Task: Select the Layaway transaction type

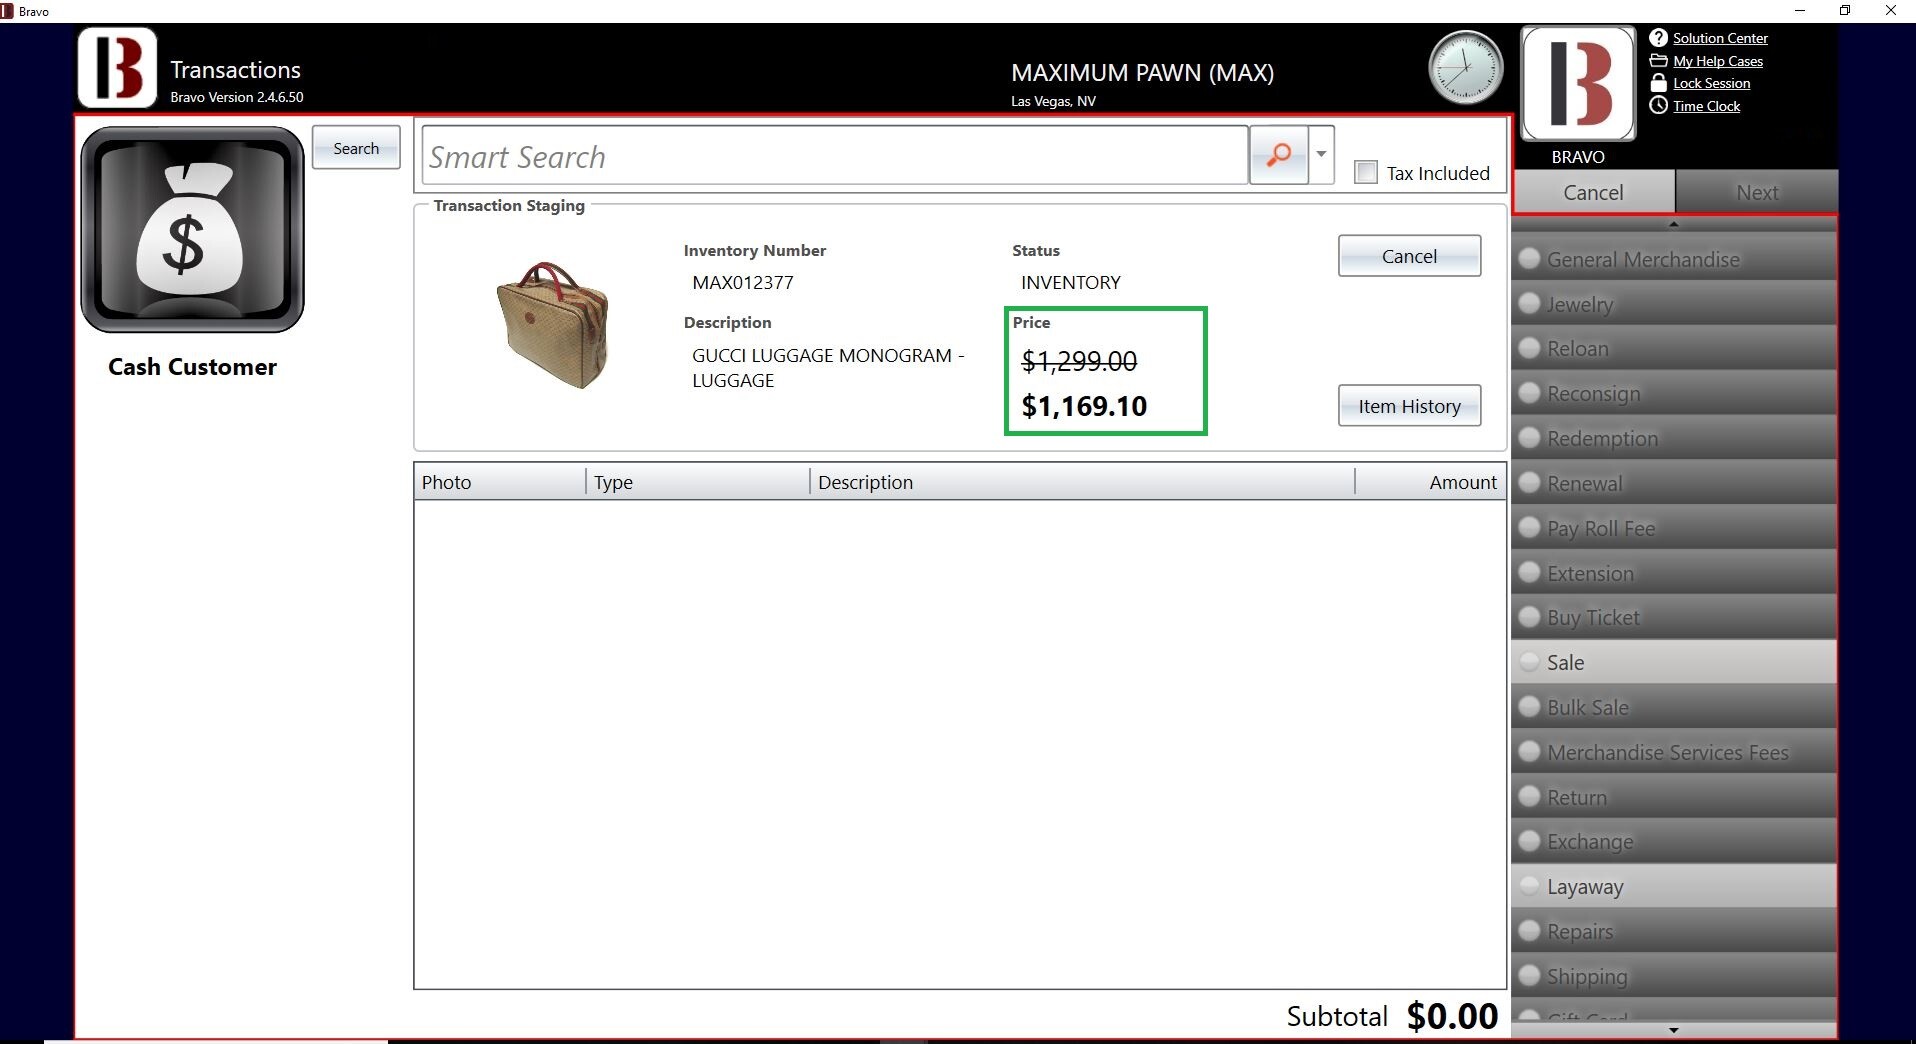Action: coord(1674,886)
